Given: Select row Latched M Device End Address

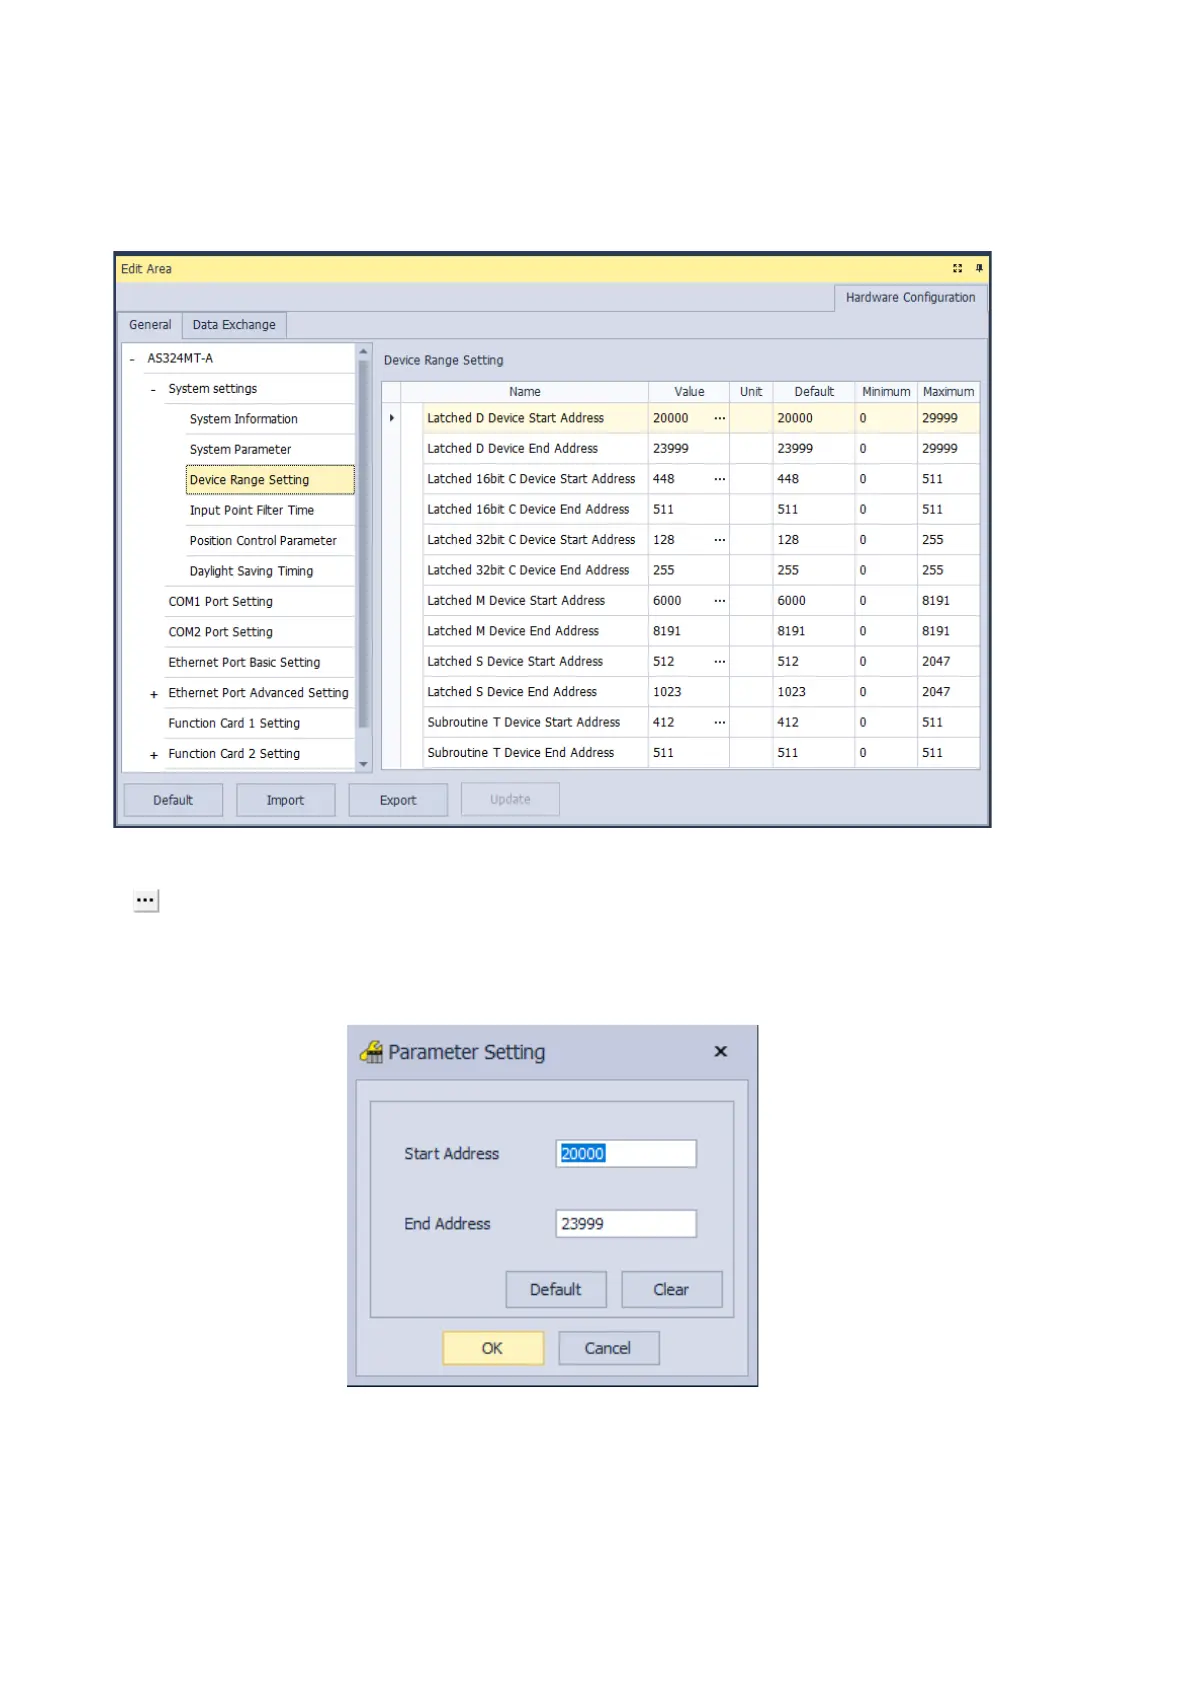Looking at the screenshot, I should click(681, 631).
